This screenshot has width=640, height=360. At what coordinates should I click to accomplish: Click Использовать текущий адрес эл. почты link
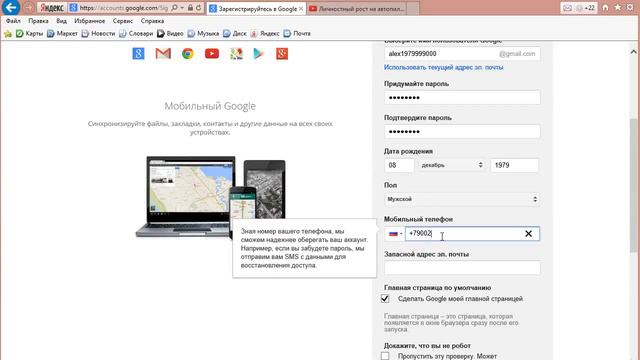pos(444,67)
